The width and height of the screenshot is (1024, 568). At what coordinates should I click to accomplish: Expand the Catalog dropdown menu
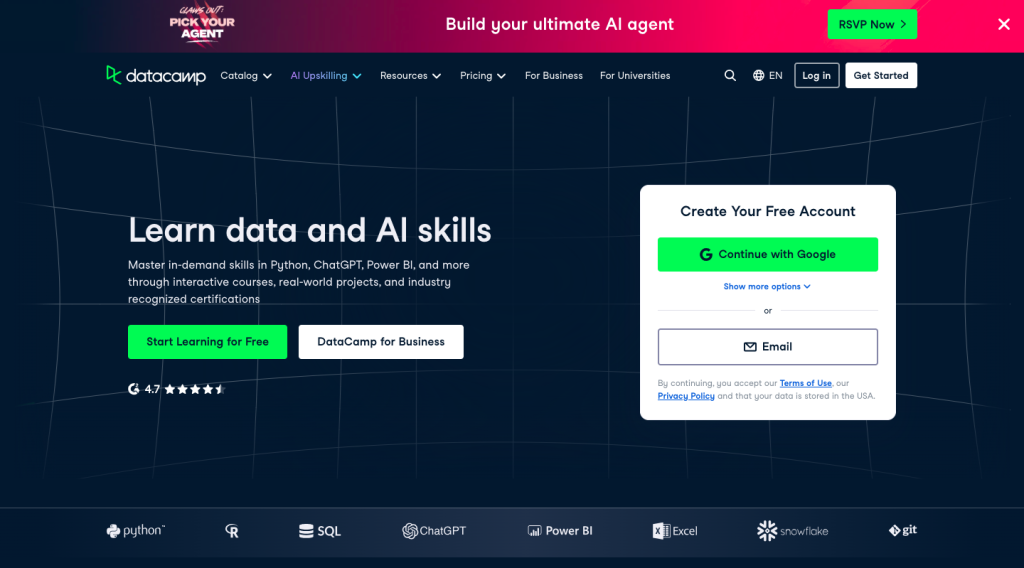[x=246, y=76]
